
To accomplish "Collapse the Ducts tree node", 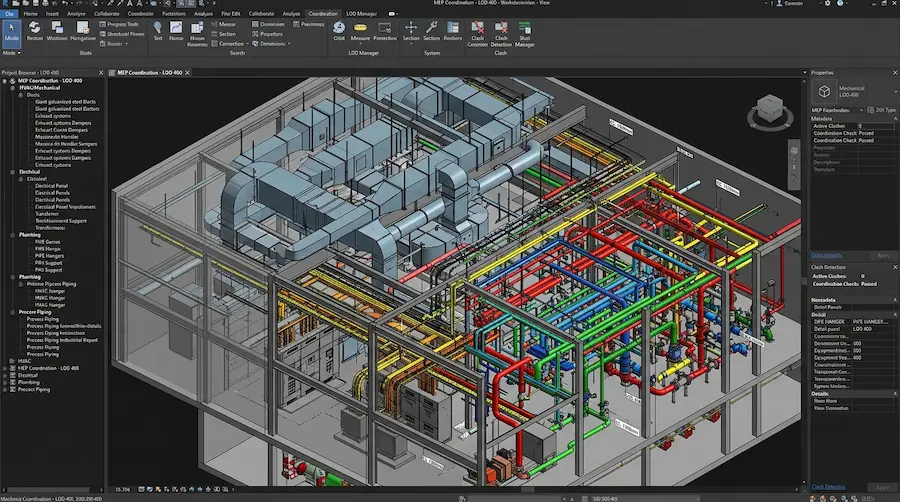I will 21,95.
